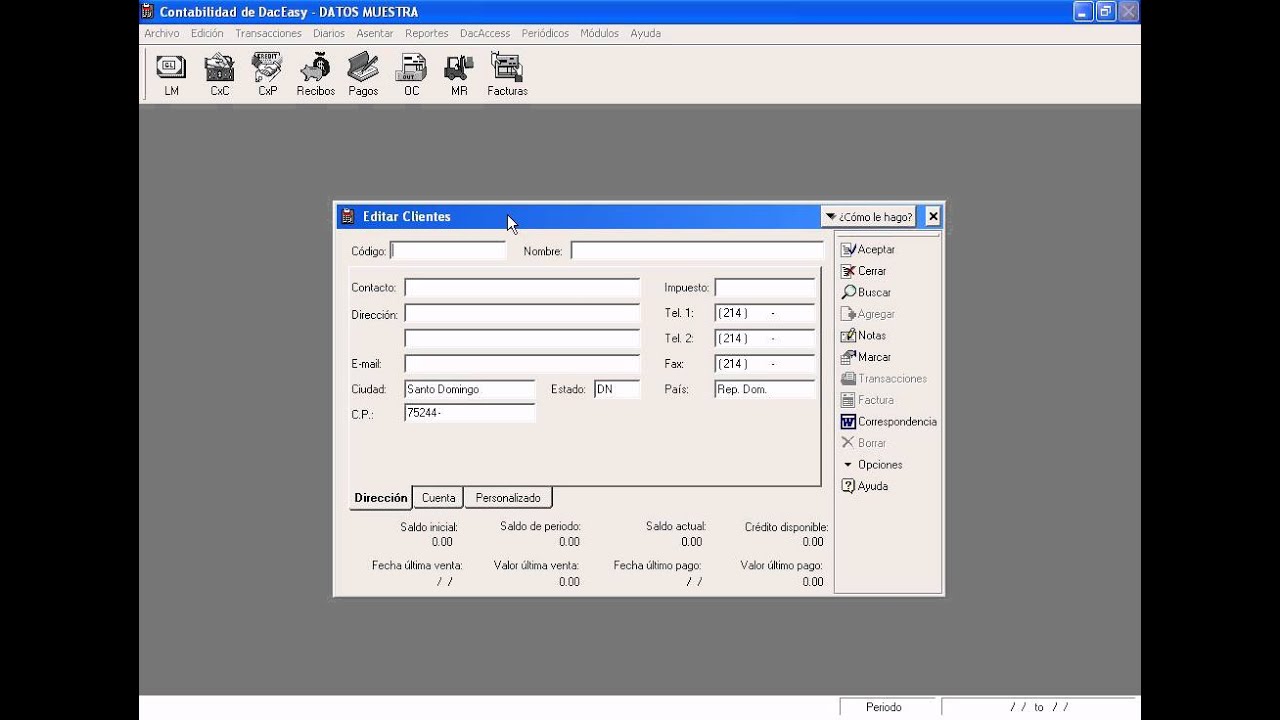This screenshot has height=720, width=1280.
Task: Open the MR toolbar icon
Action: click(x=459, y=75)
